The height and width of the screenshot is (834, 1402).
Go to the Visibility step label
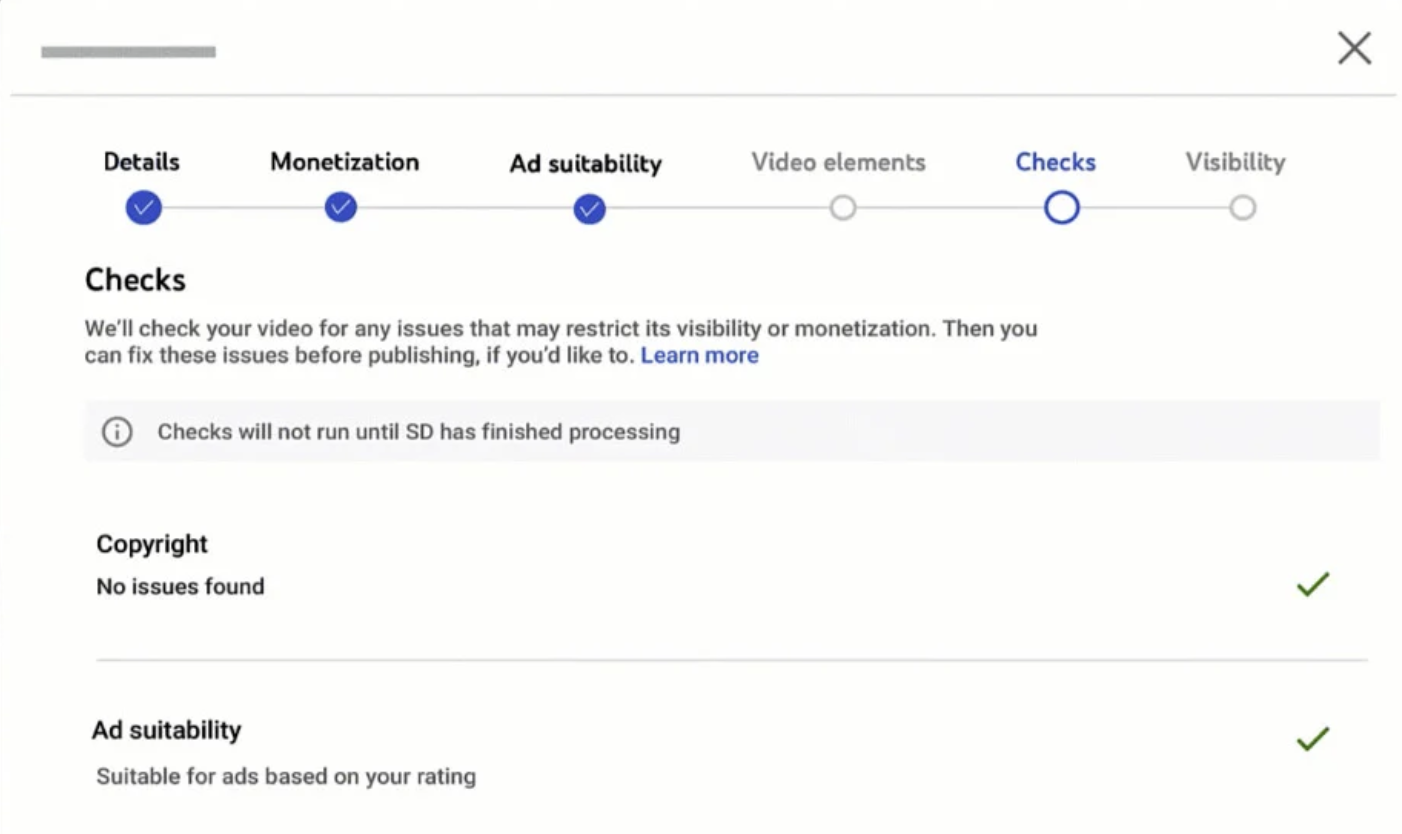point(1235,162)
